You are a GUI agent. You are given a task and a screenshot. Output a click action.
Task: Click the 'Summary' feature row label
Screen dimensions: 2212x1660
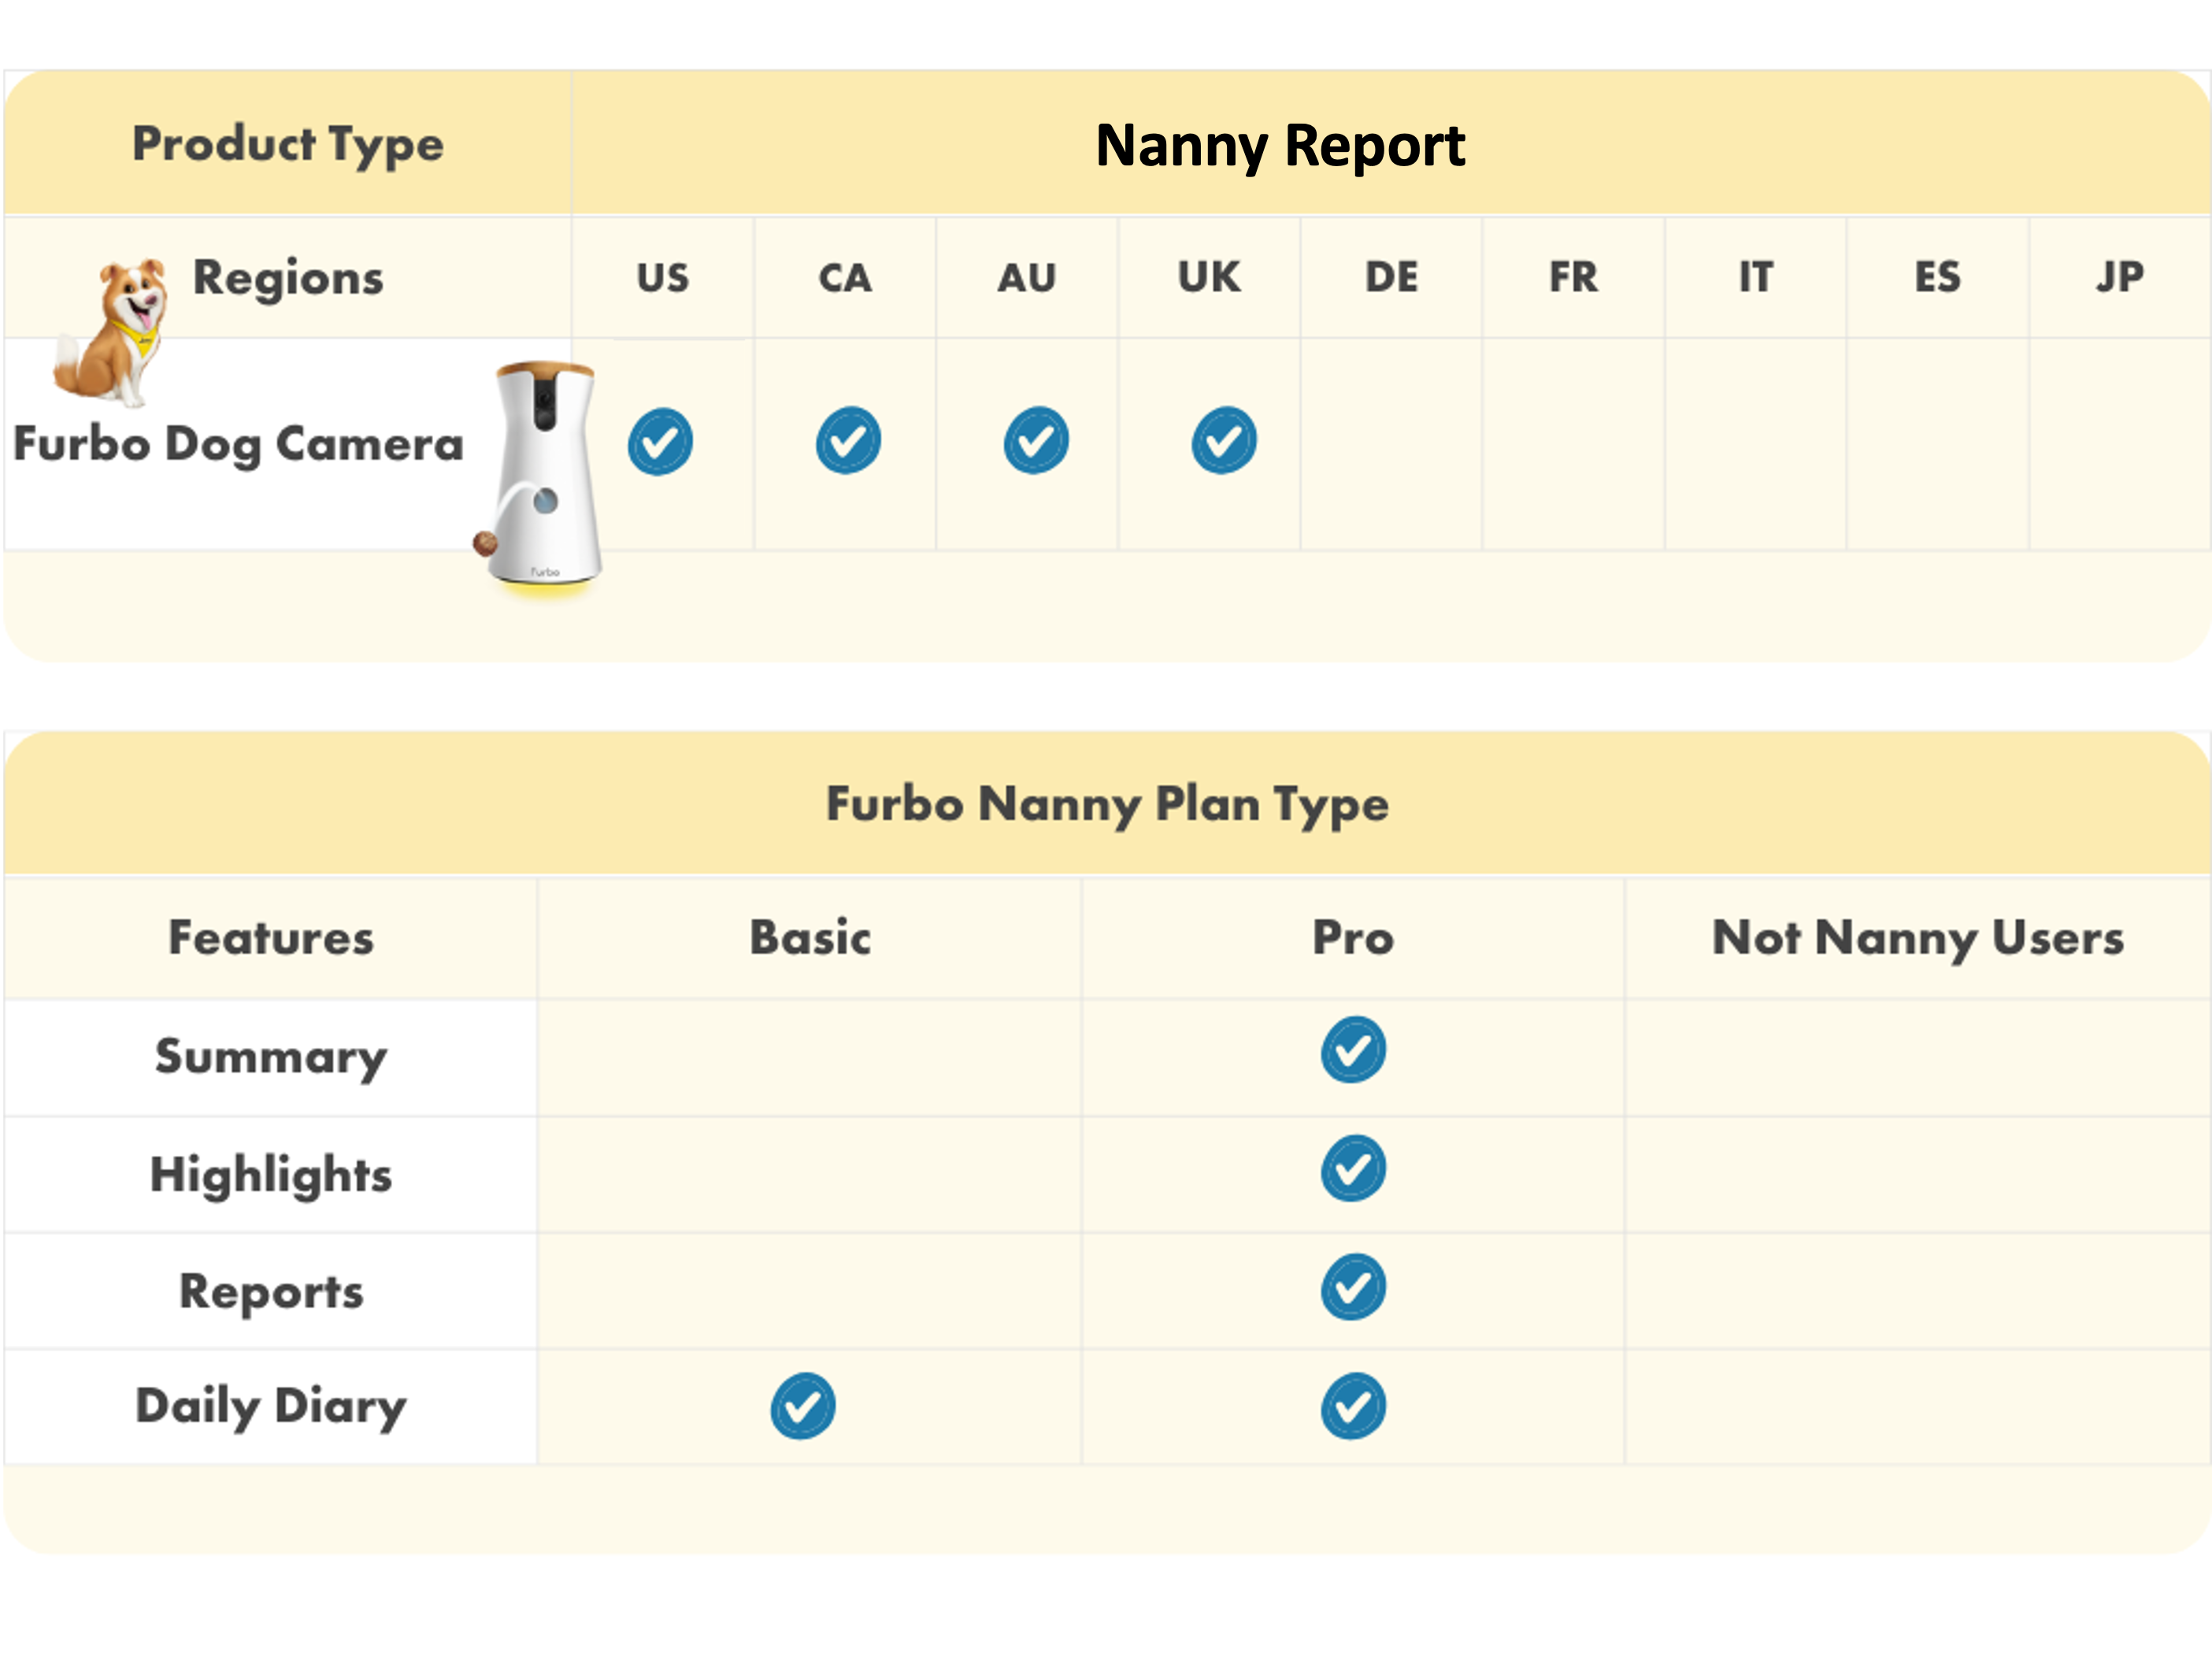(271, 1058)
